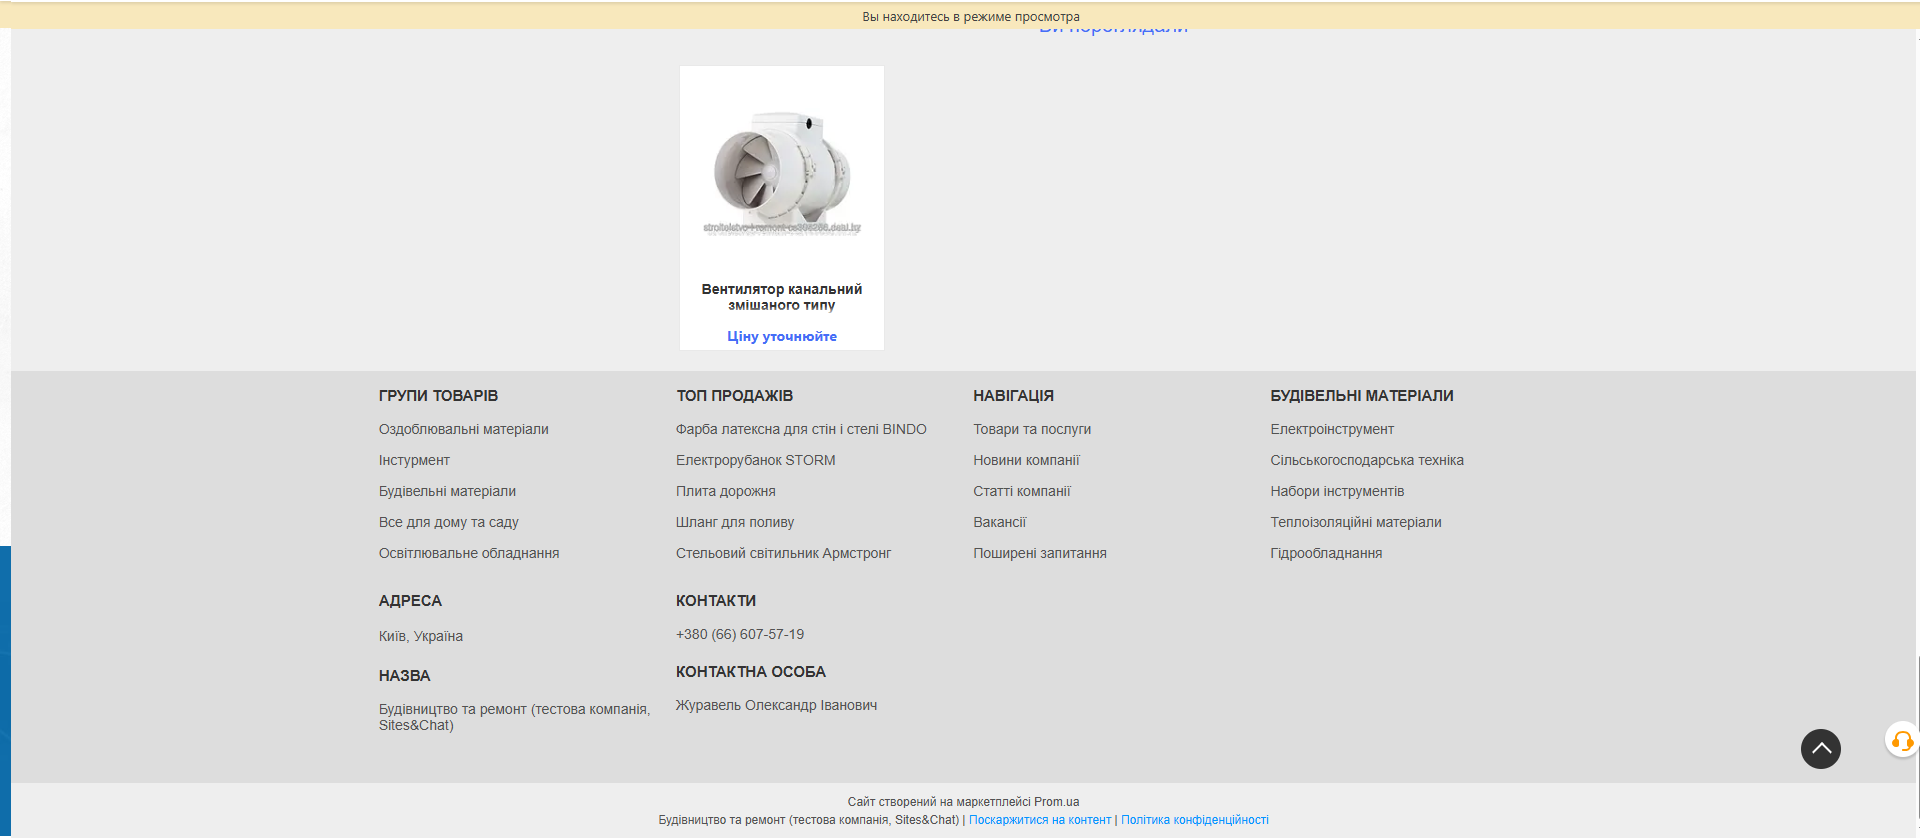The image size is (1920, 838).
Task: Click phone number +380 (66) 607-57-19
Action: 739,634
